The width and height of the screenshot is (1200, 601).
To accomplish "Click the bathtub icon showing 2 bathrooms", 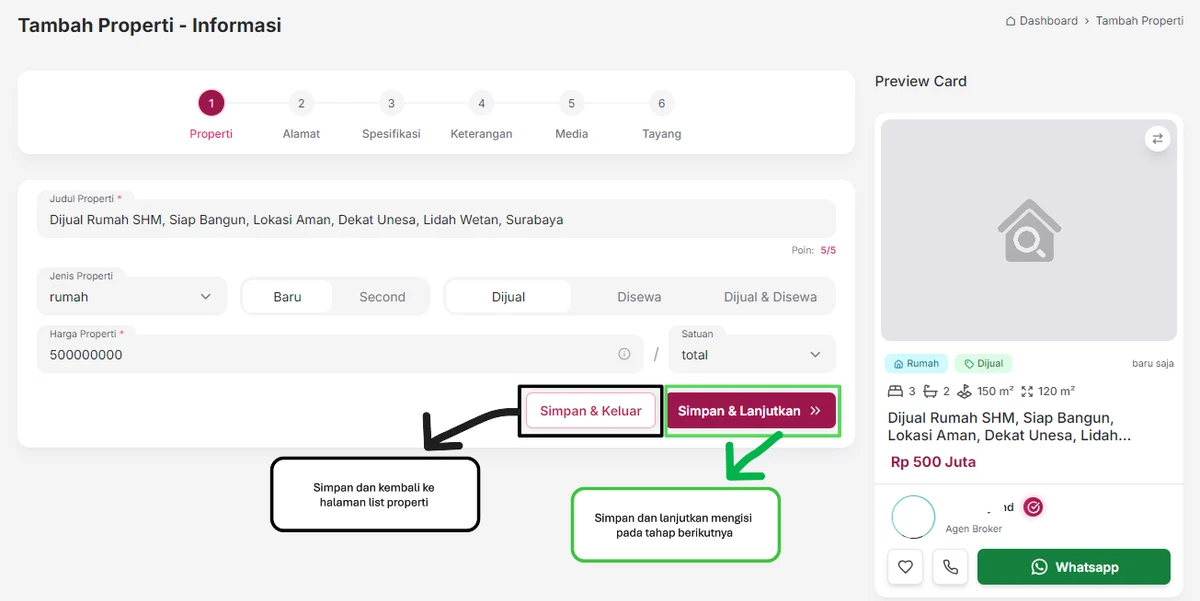I will (931, 391).
